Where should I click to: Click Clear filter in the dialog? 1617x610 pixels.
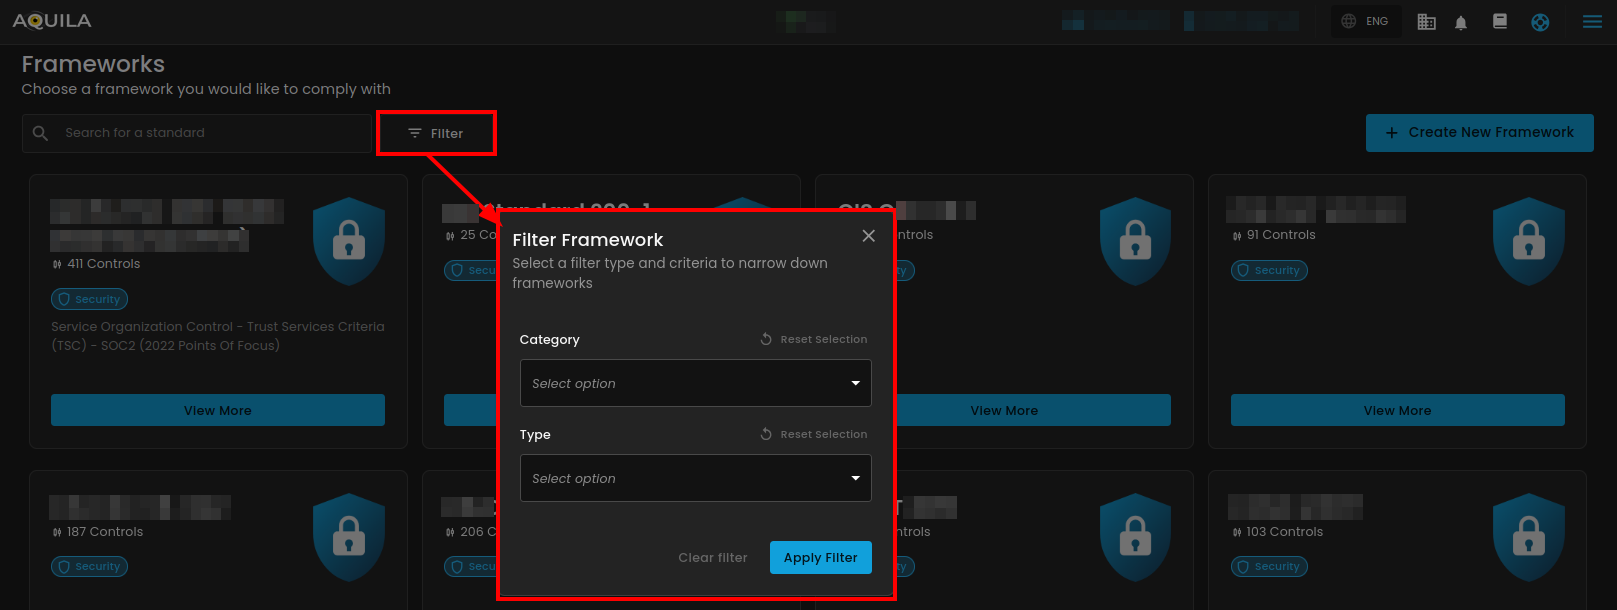pos(712,558)
